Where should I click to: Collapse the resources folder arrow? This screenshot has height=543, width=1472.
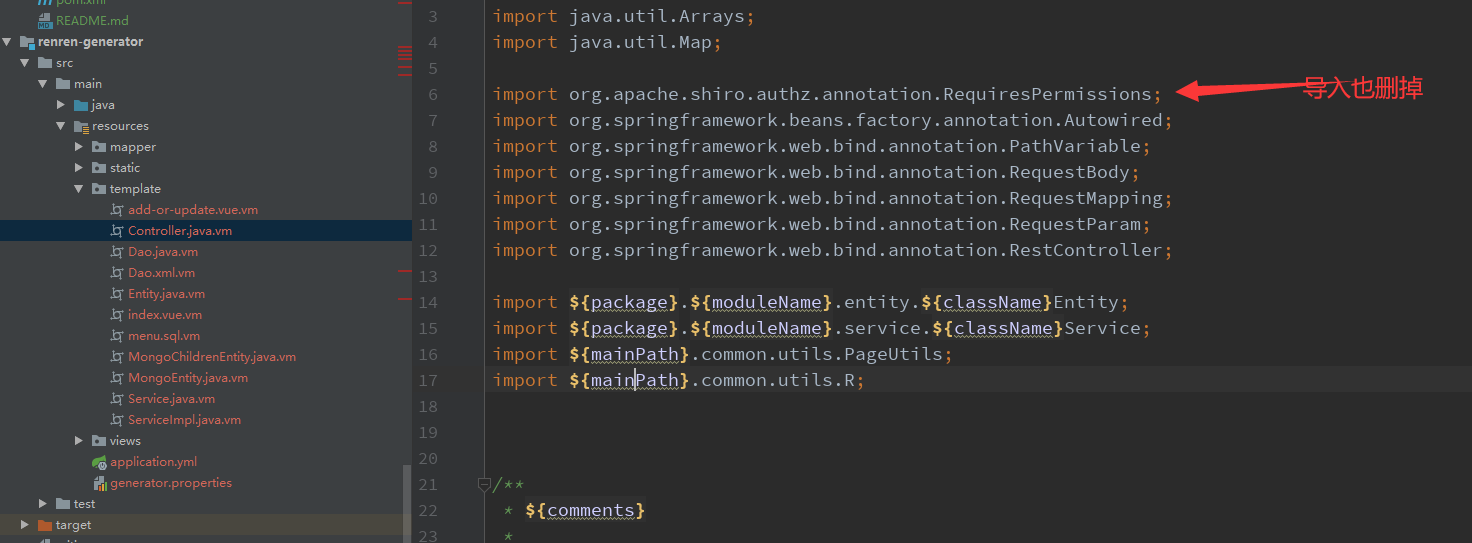pos(61,126)
